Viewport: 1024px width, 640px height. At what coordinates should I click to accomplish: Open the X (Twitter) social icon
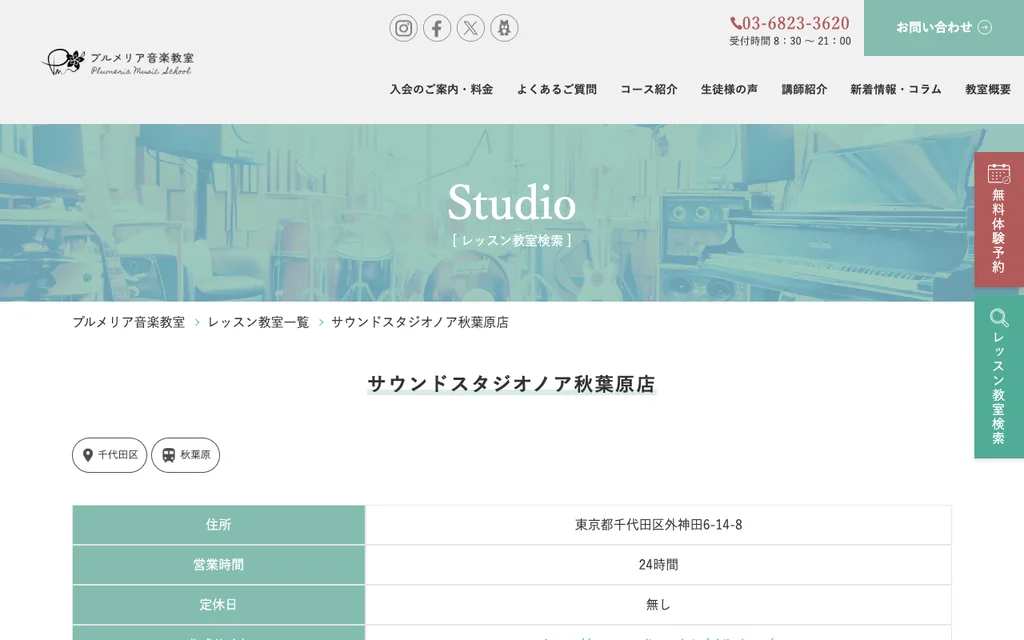pos(471,28)
